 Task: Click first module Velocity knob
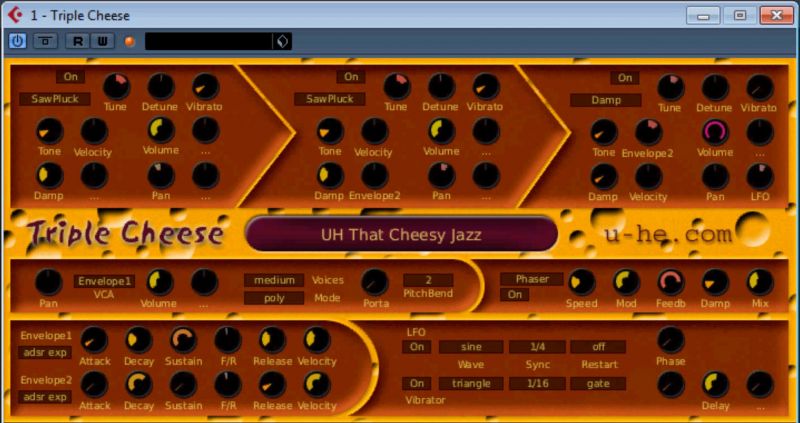tap(94, 131)
